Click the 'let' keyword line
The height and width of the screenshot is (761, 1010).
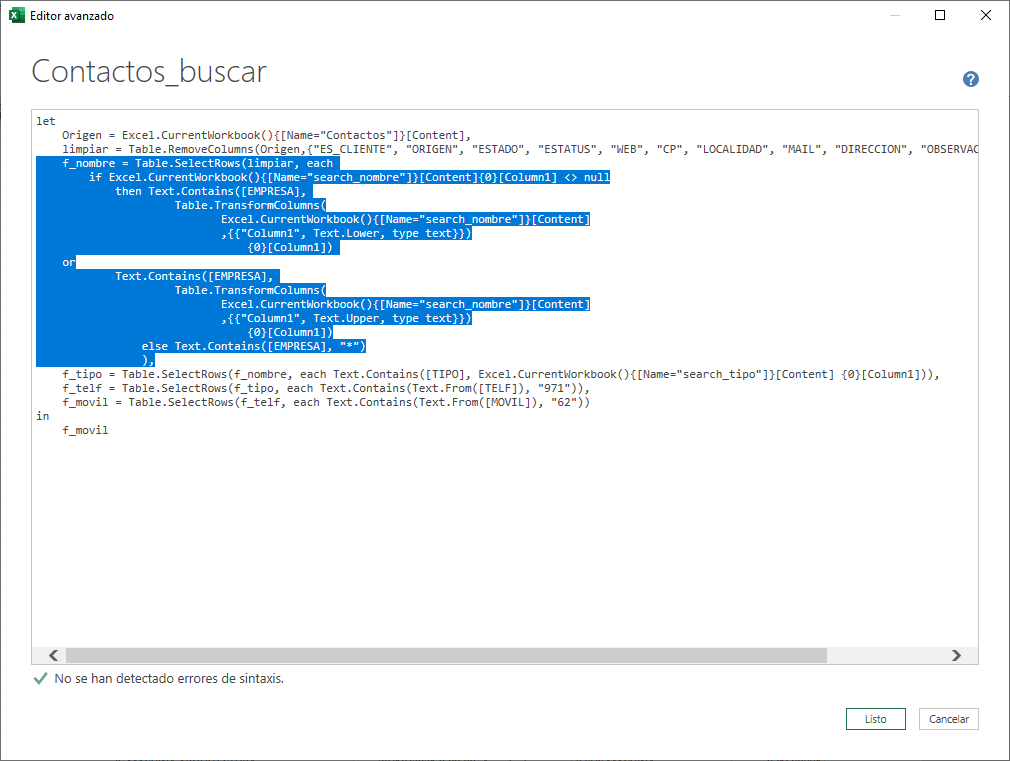tap(46, 121)
